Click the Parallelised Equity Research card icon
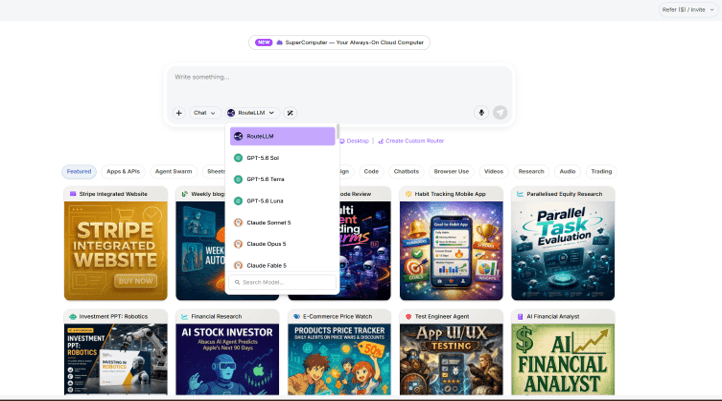 click(x=520, y=194)
